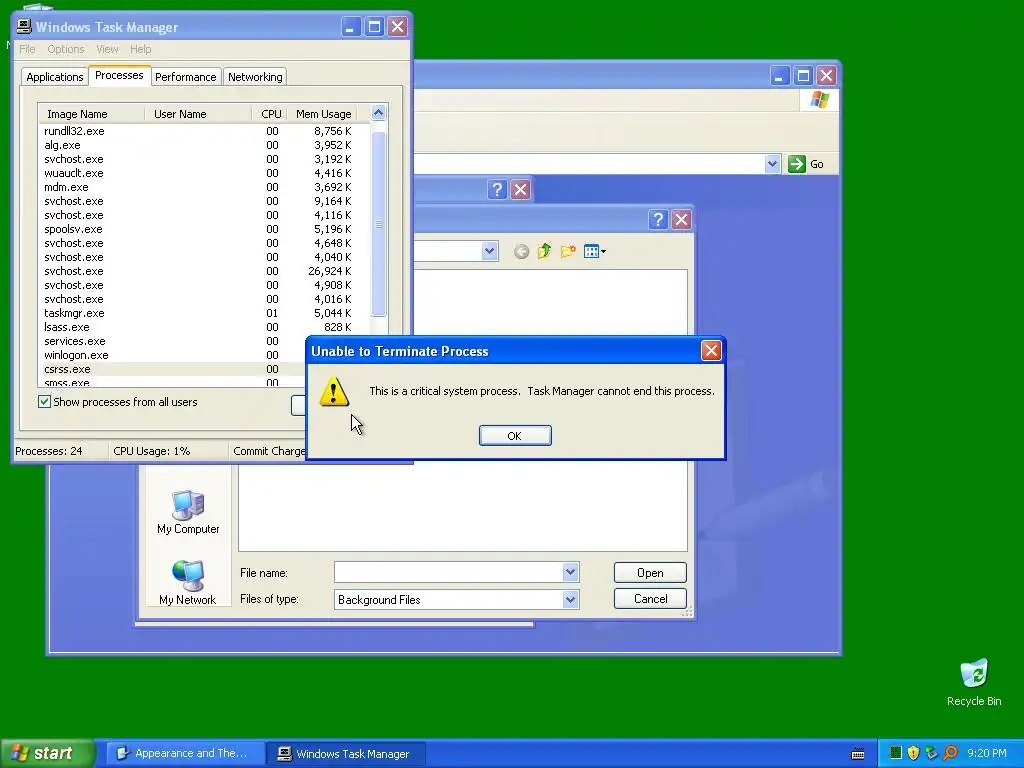Image resolution: width=1024 pixels, height=768 pixels.
Task: Open the Start menu
Action: coord(47,753)
